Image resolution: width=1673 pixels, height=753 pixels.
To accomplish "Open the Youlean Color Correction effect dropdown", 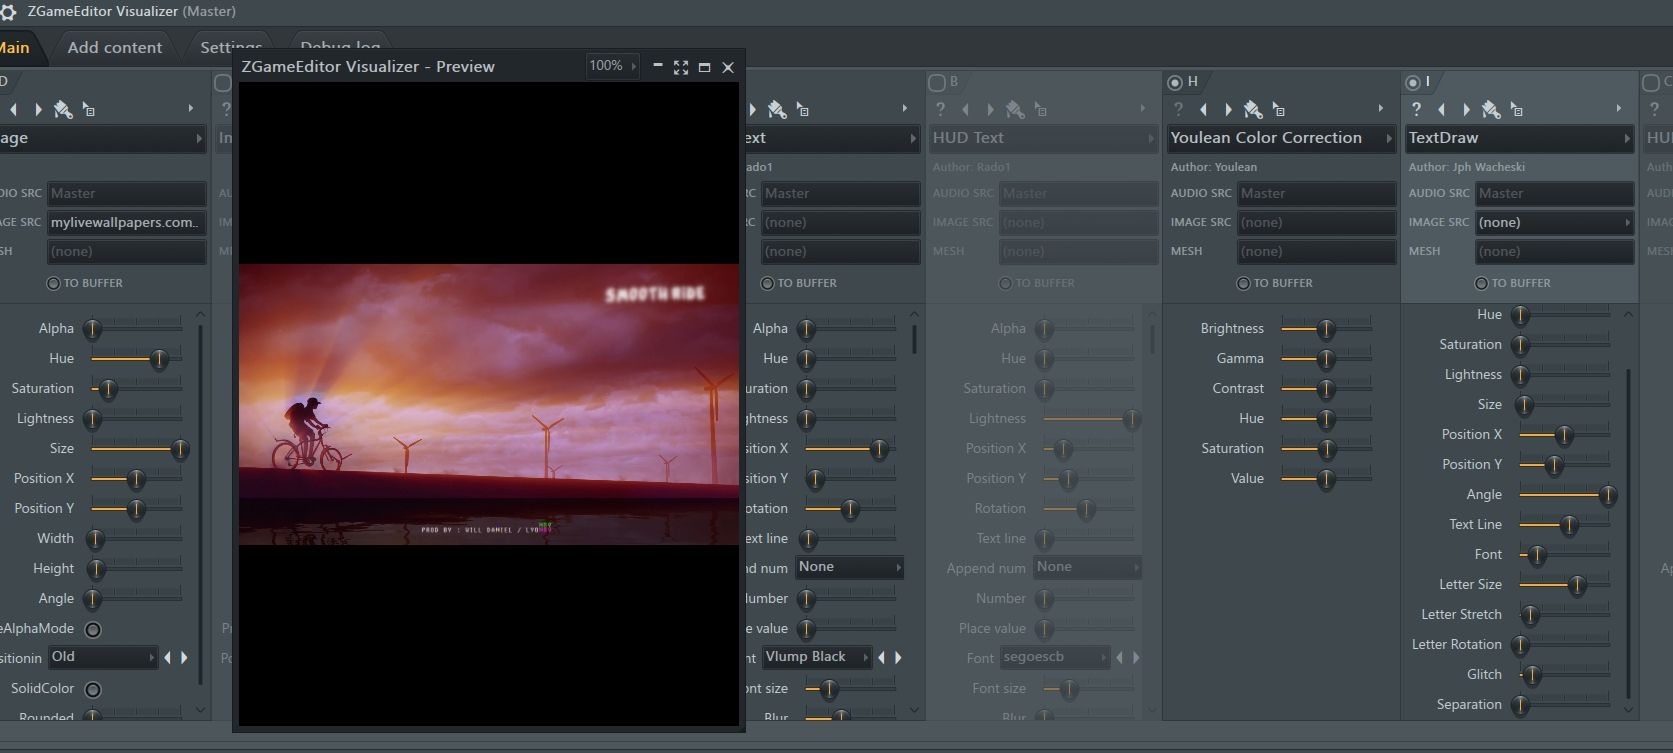I will click(1280, 138).
